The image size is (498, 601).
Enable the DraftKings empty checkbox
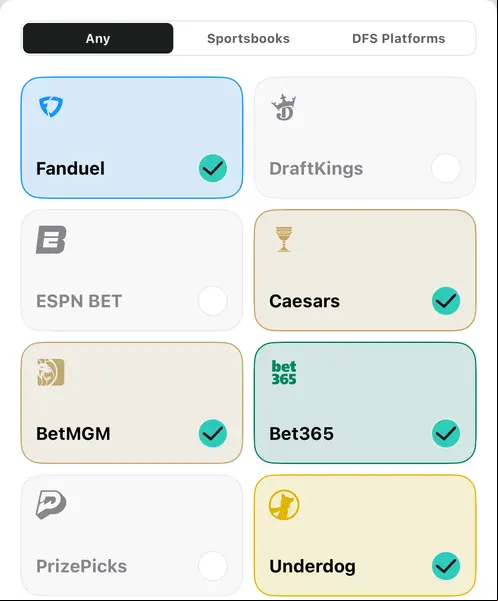(446, 168)
